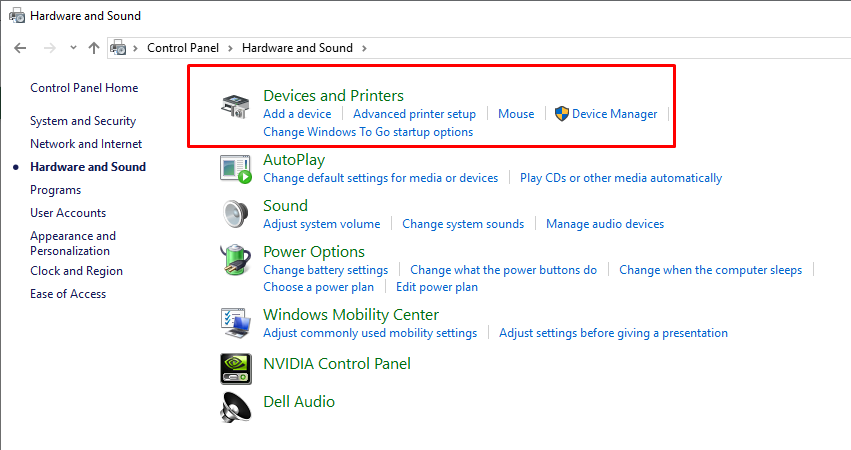Click Add a device link
This screenshot has height=450, width=851.
click(x=297, y=114)
